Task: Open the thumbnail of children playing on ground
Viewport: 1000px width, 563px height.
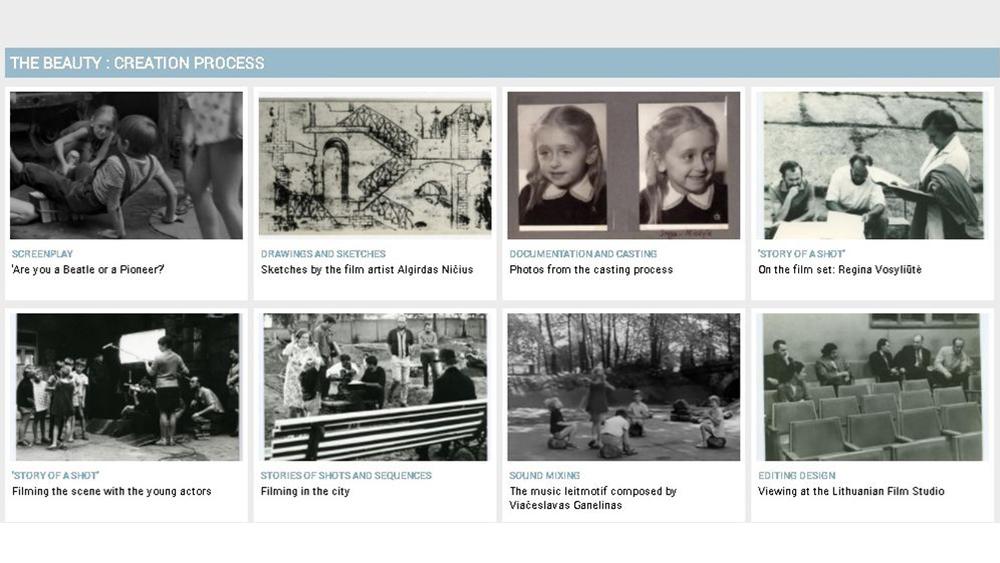Action: pyautogui.click(x=126, y=165)
